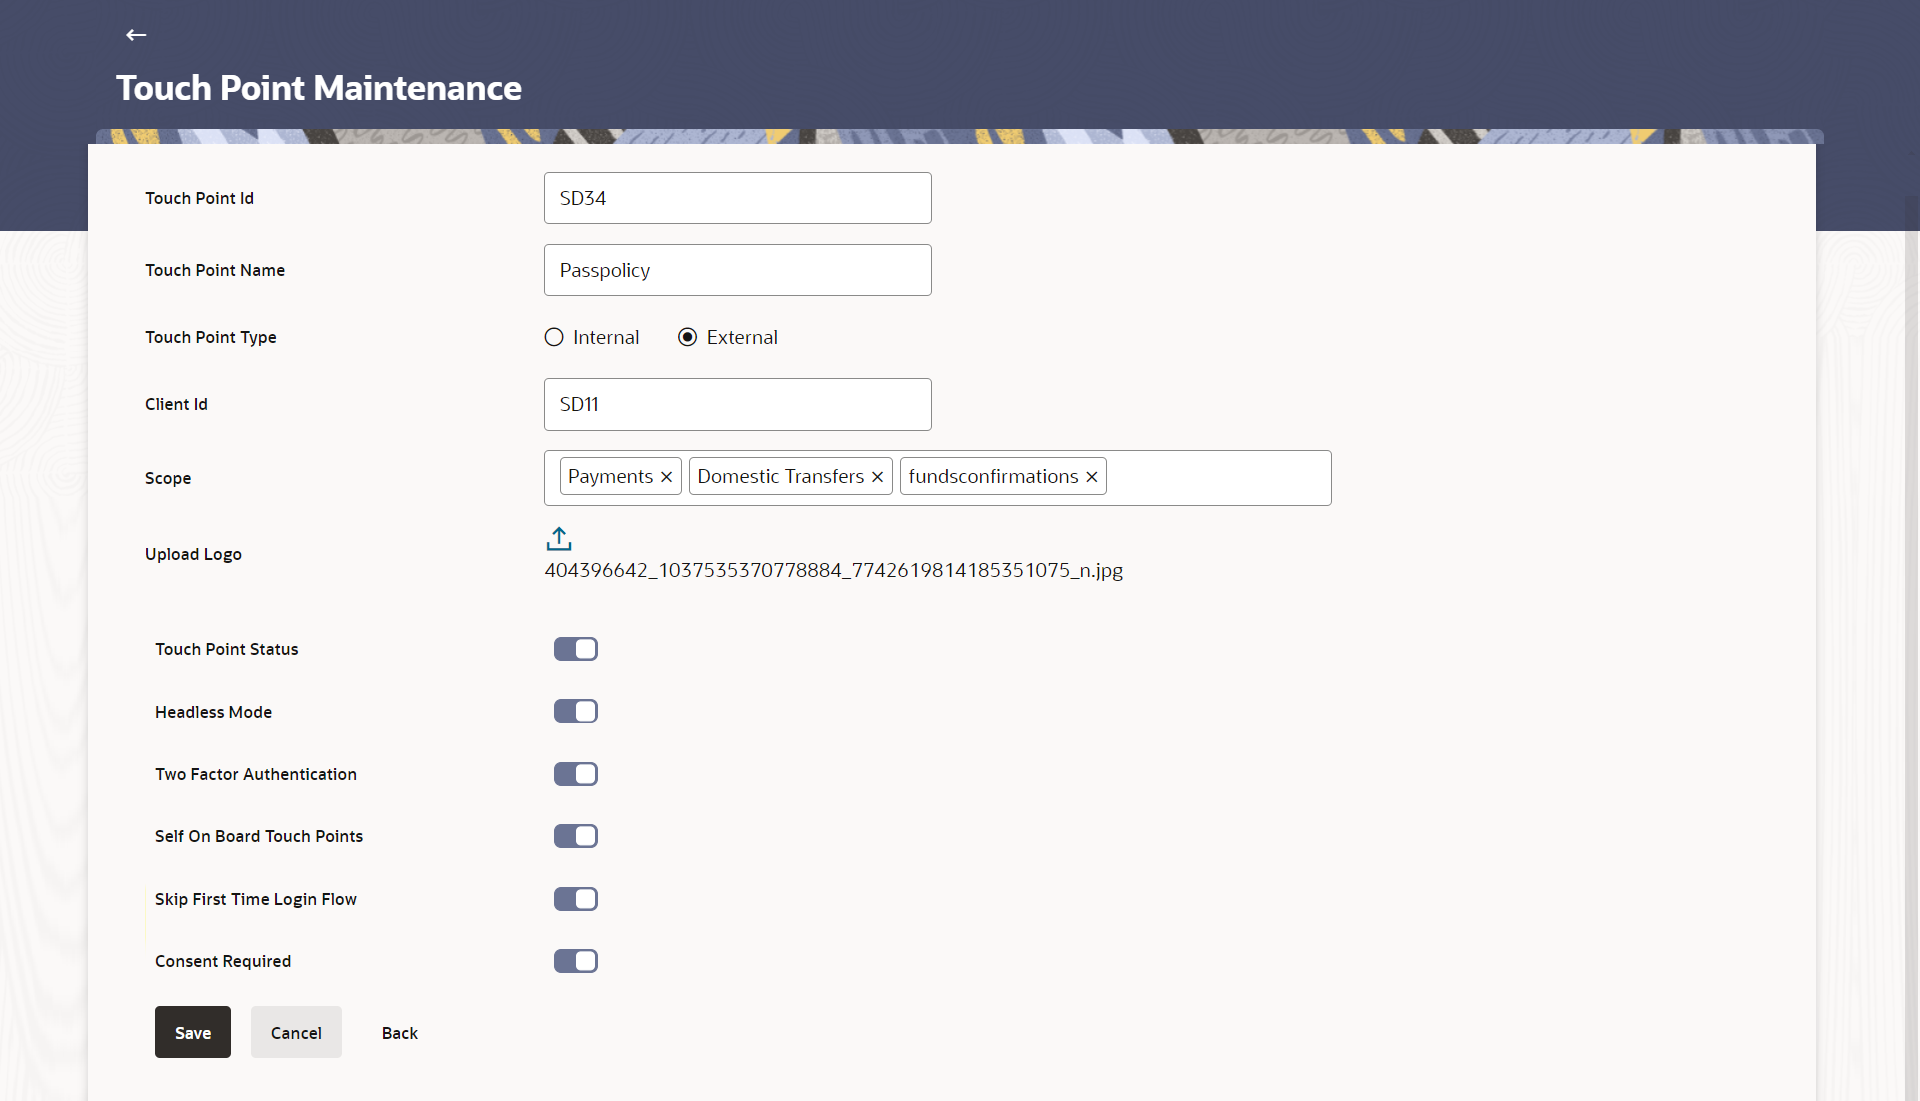Viewport: 1920px width, 1101px height.
Task: Click the Cancel button
Action: pyautogui.click(x=296, y=1032)
